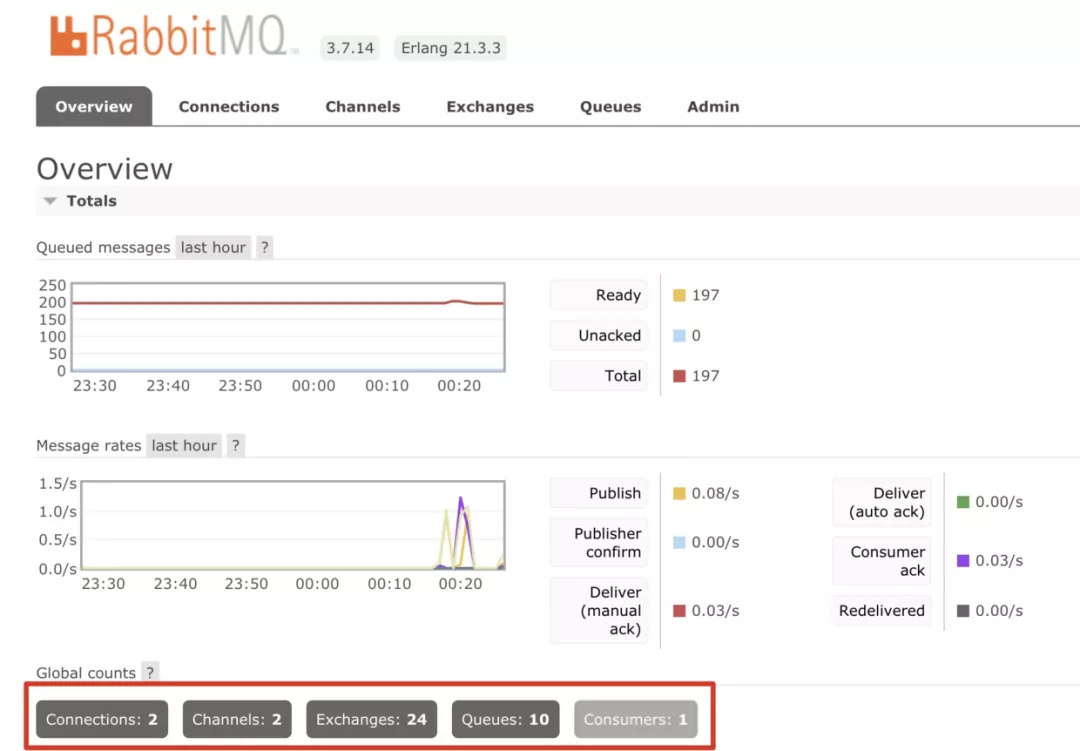
Task: Click the RabbitMQ logo
Action: (x=174, y=37)
